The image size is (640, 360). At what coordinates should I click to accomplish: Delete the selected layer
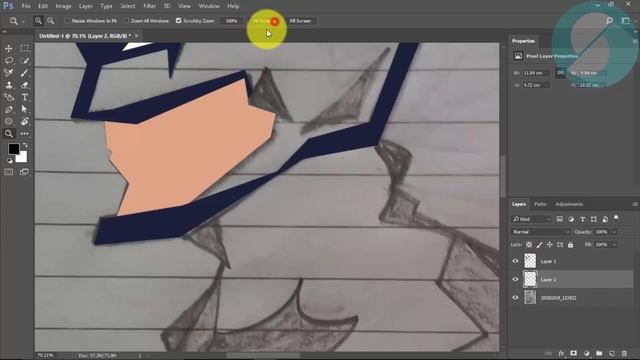coord(624,353)
